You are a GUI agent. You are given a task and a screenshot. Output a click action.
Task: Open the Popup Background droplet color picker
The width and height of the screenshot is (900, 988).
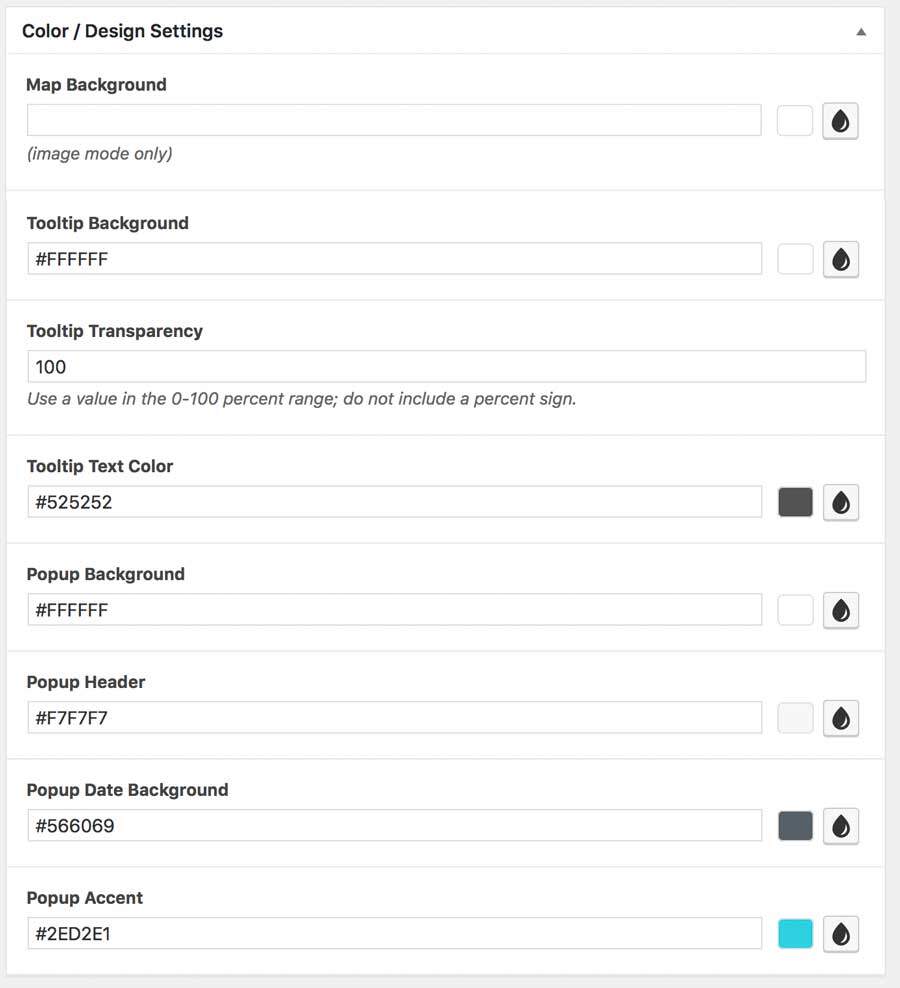point(840,610)
